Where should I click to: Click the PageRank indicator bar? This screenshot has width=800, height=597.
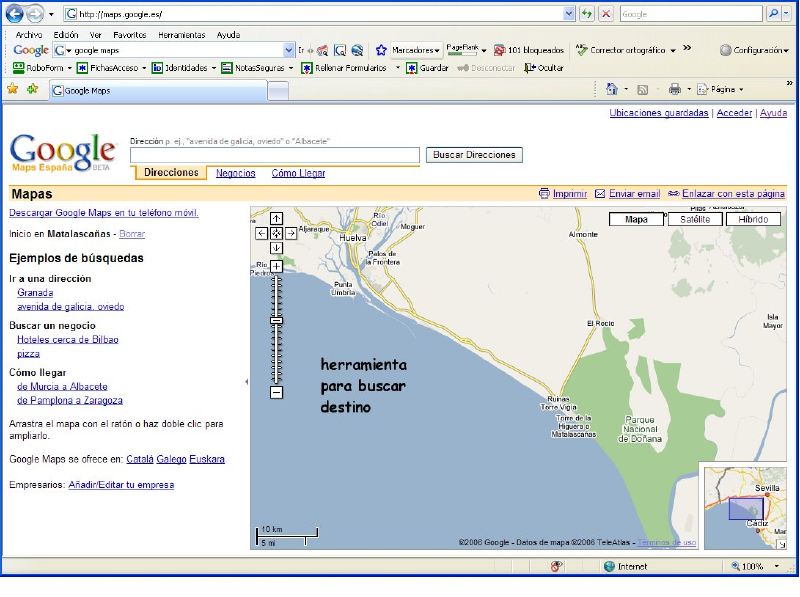[462, 50]
